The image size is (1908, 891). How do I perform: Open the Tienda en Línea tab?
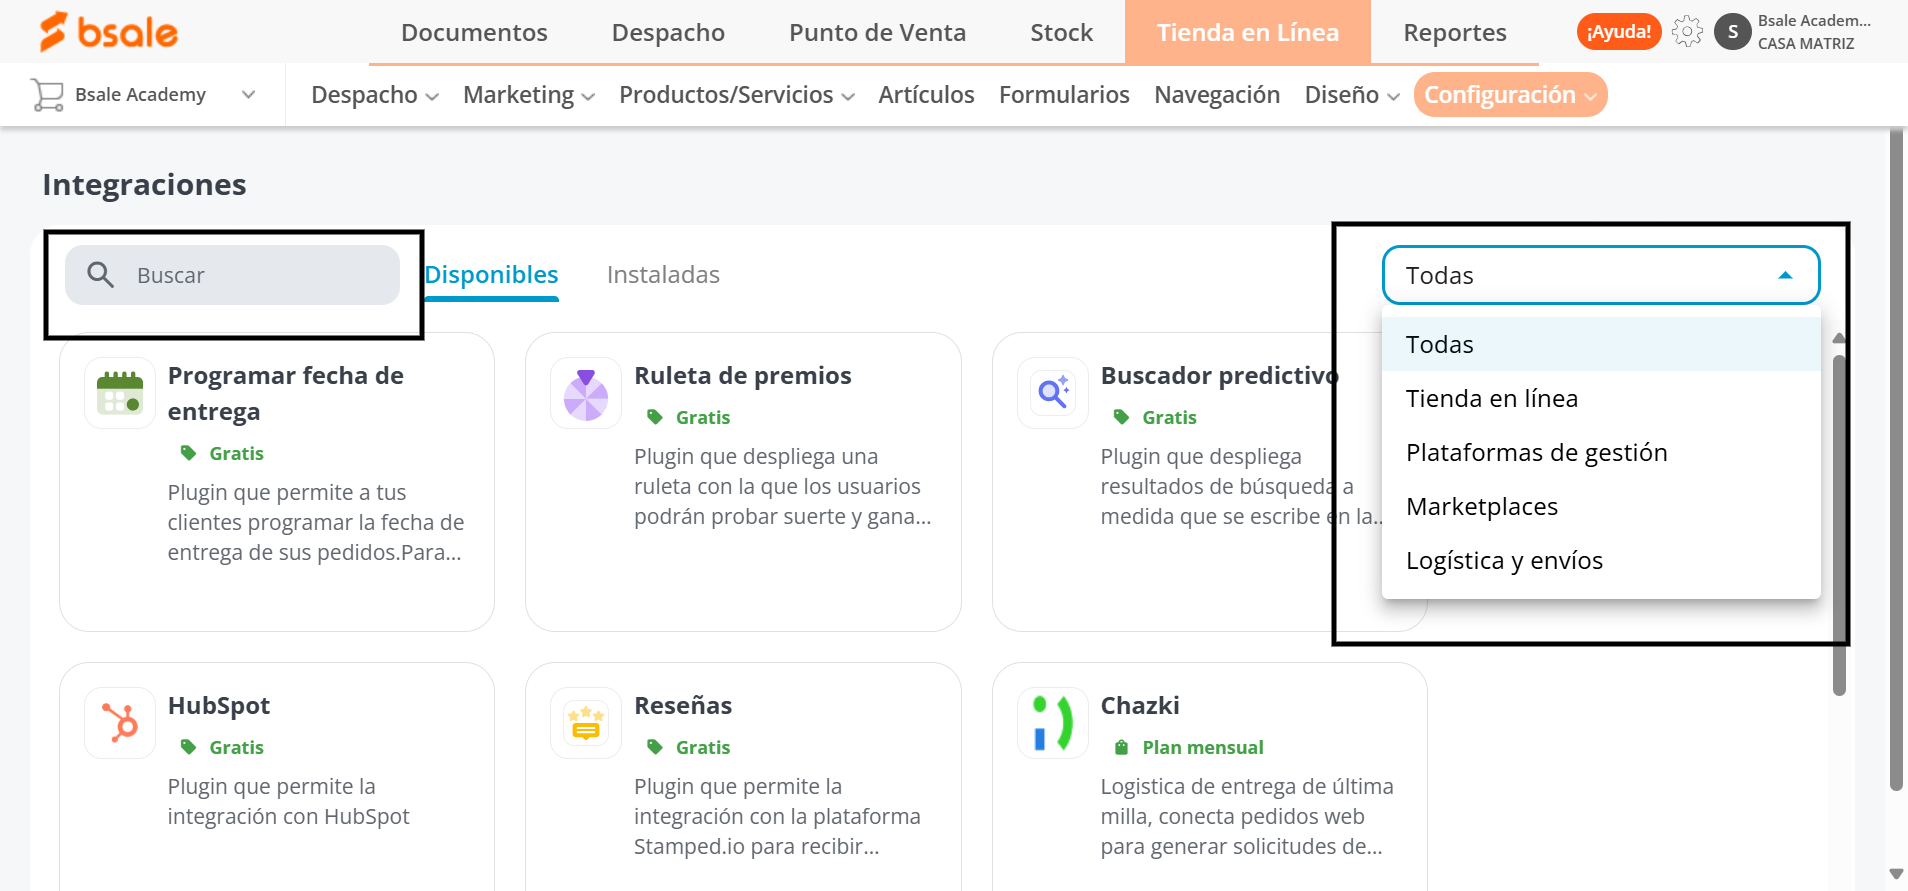click(x=1247, y=32)
